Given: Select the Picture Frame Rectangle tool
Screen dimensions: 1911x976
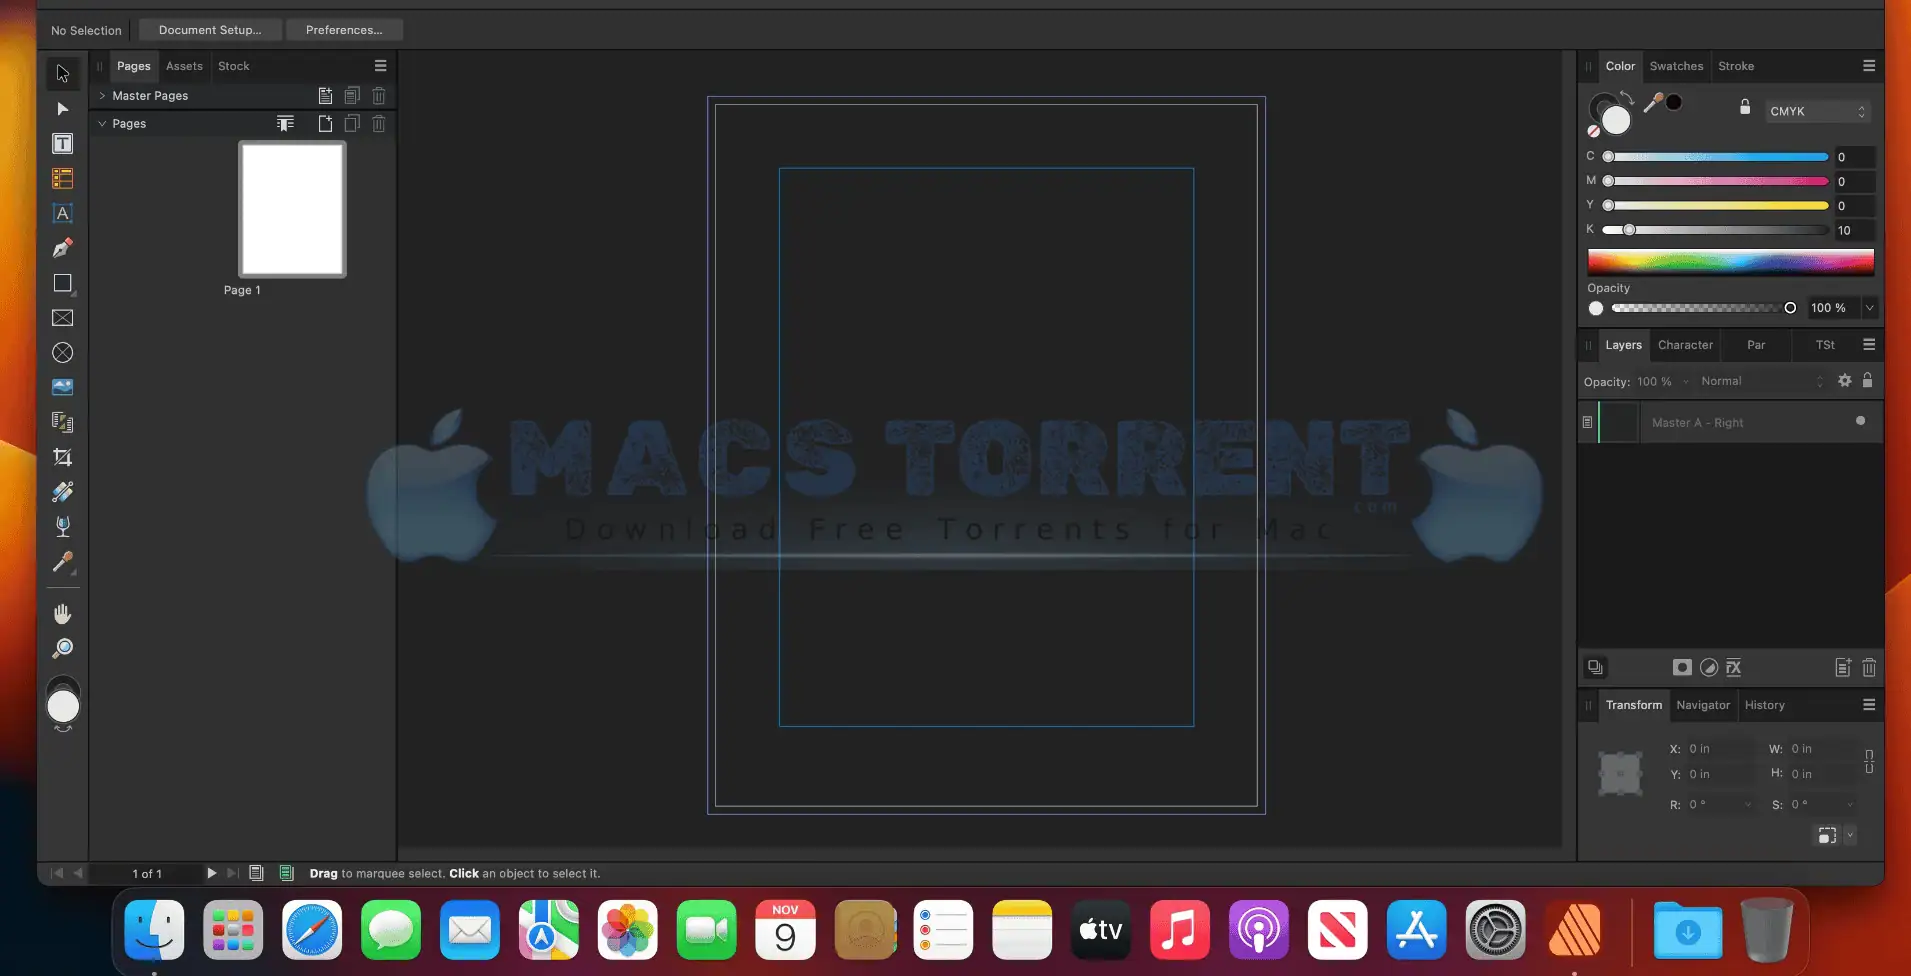Looking at the screenshot, I should tap(63, 318).
